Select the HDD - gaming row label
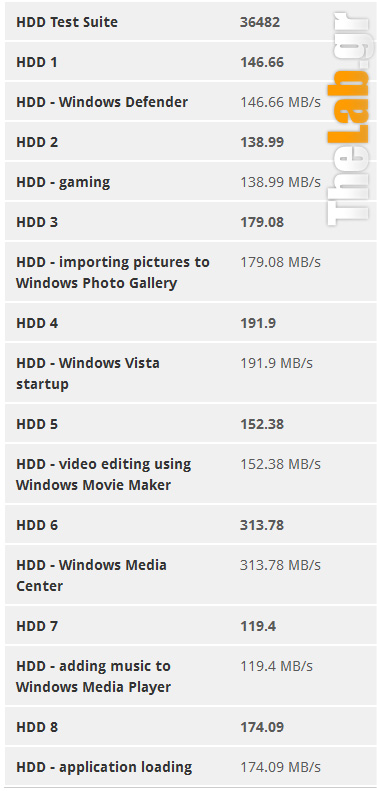The width and height of the screenshot is (377, 791). point(63,182)
